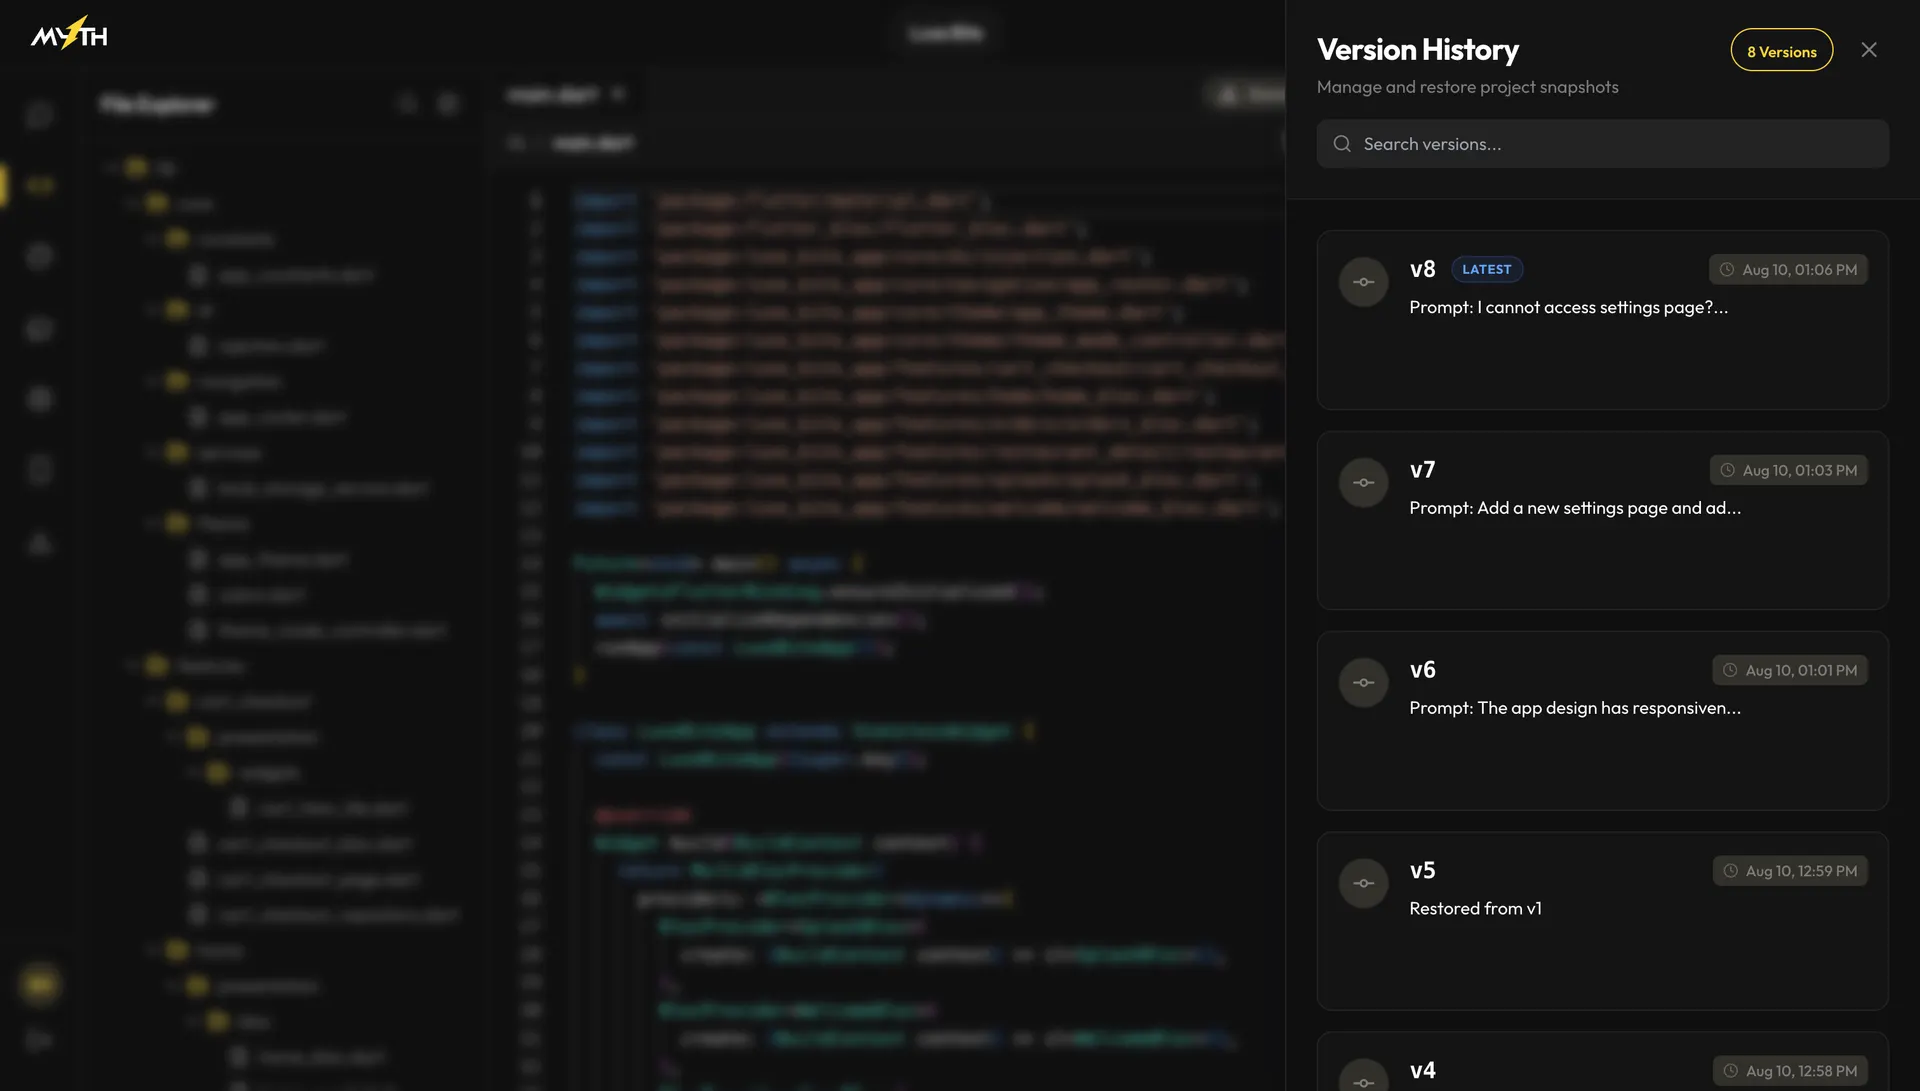
Task: Click the "Aug 10, 01:03 PM" timestamp
Action: pyautogui.click(x=1788, y=471)
